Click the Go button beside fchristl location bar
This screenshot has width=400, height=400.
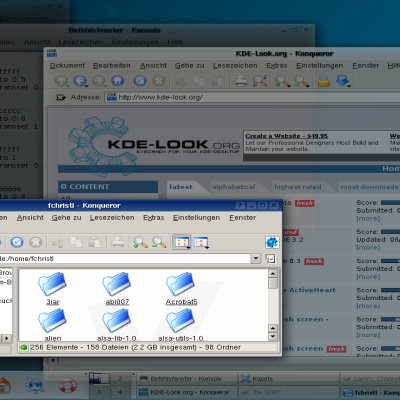(271, 258)
